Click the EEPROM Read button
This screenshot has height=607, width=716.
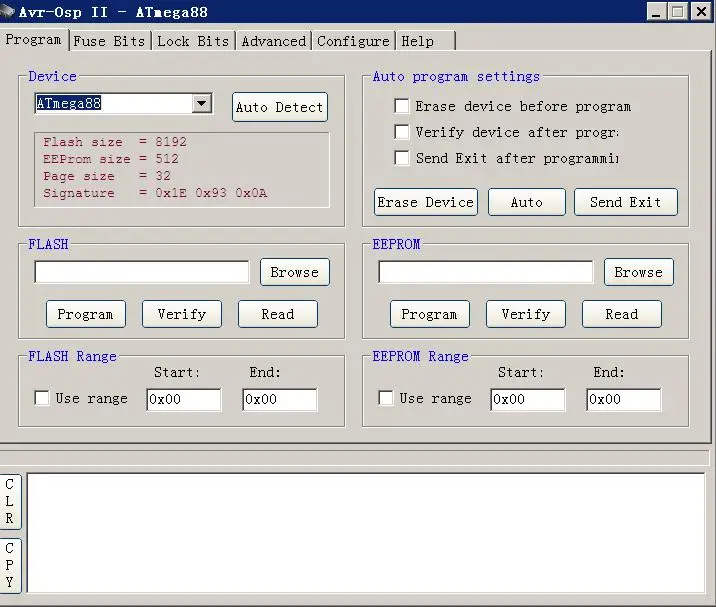621,314
